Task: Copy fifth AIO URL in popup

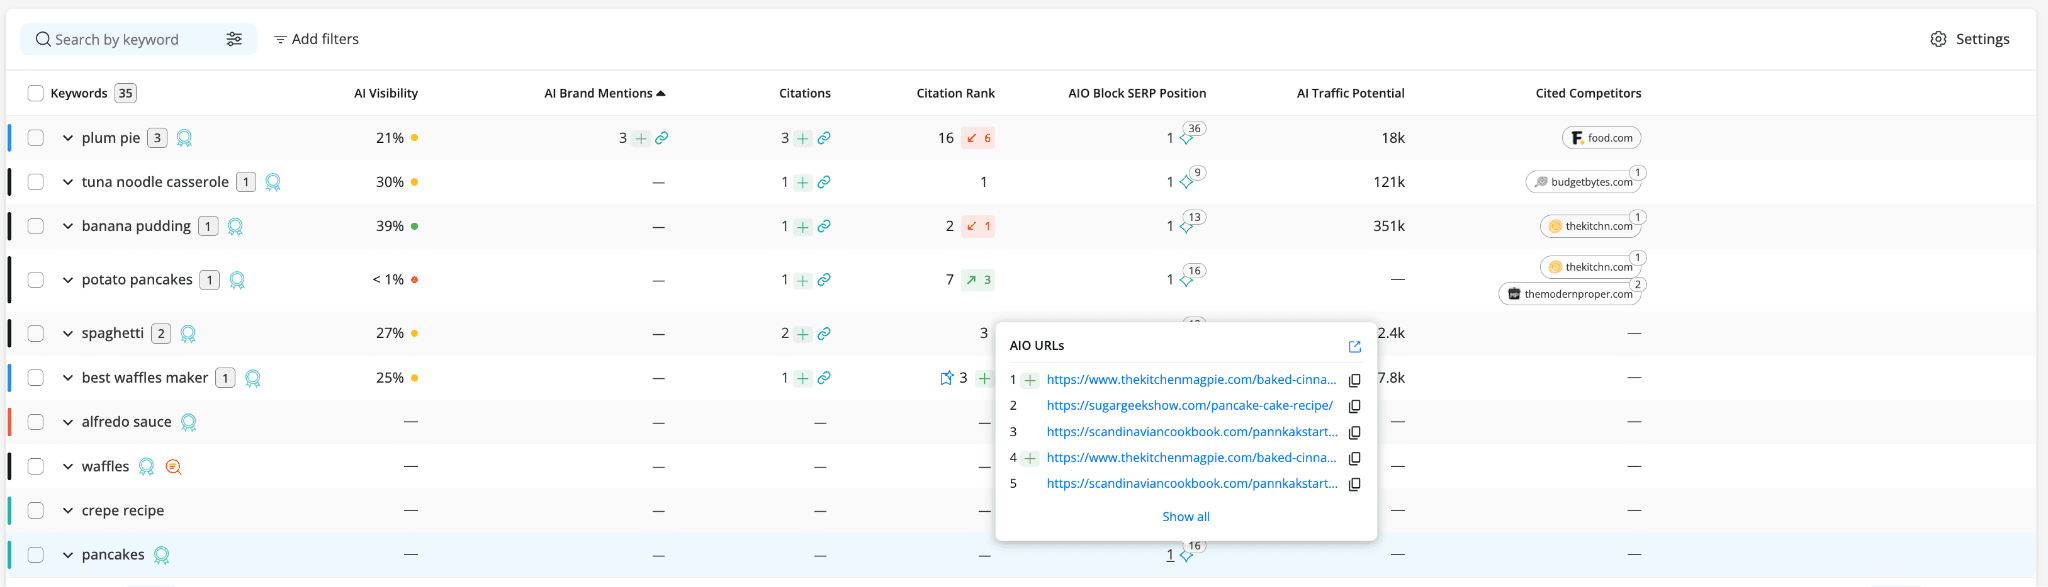Action: pyautogui.click(x=1355, y=484)
